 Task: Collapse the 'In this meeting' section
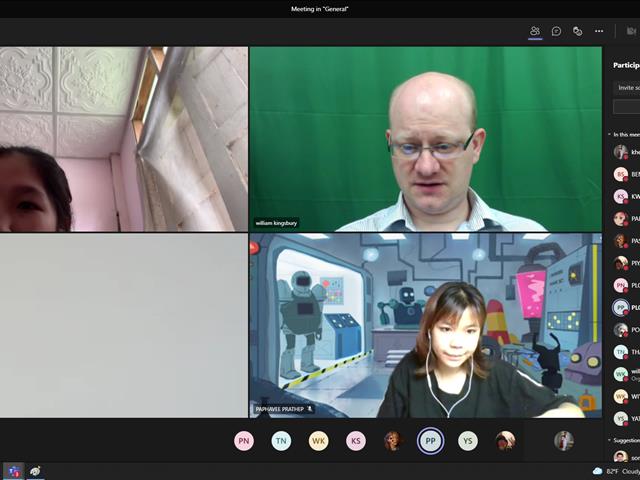point(609,134)
